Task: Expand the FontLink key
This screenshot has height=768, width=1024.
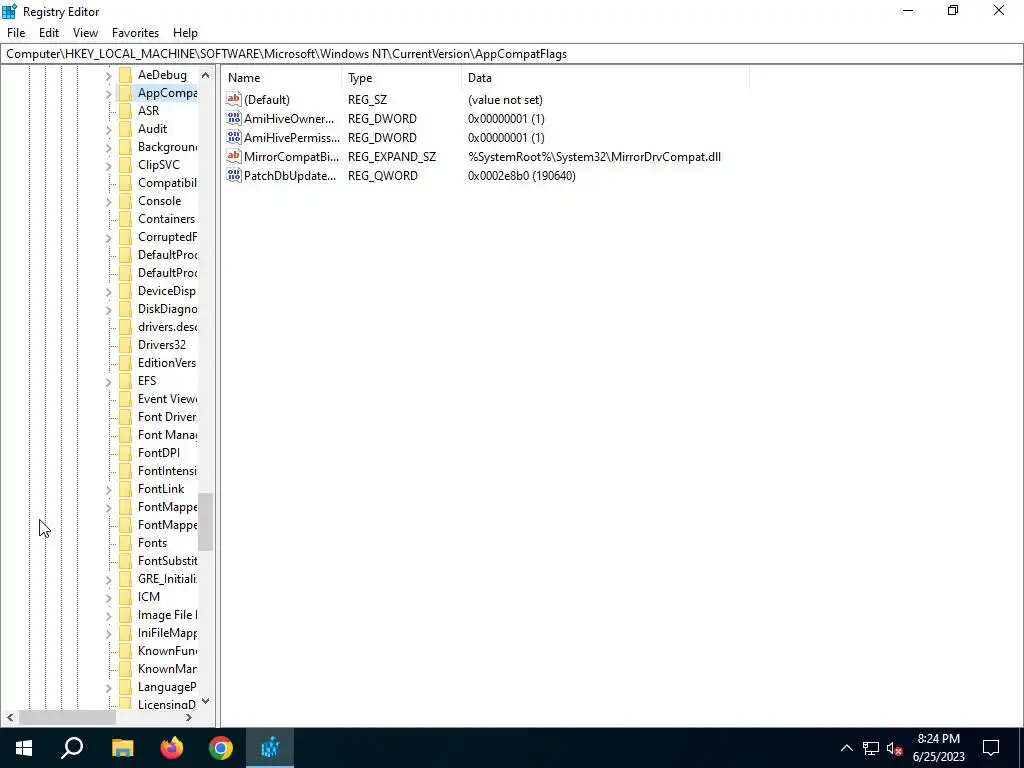Action: tap(108, 490)
